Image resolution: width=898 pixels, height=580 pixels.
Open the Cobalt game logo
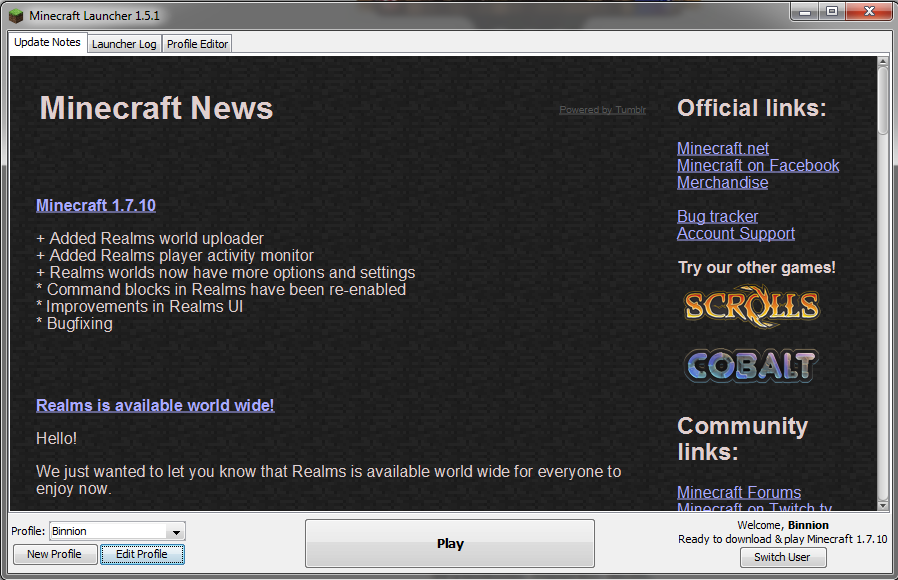click(751, 365)
